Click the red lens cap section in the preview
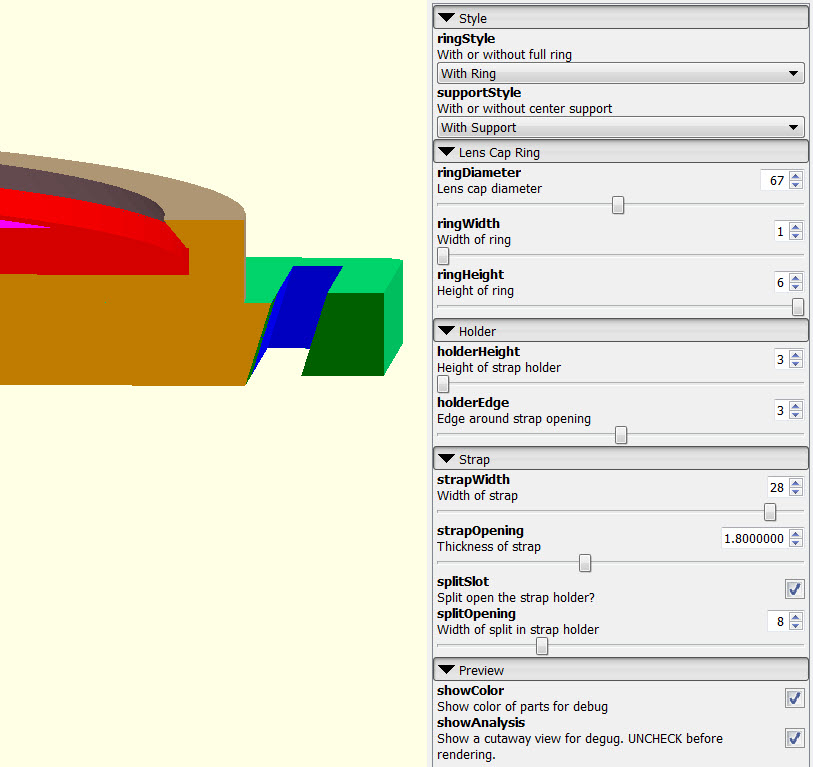Screen dimensions: 813x767 pyautogui.click(x=93, y=254)
